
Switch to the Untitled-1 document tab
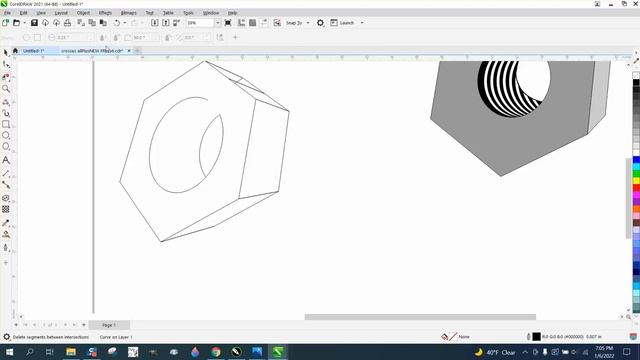(33, 51)
